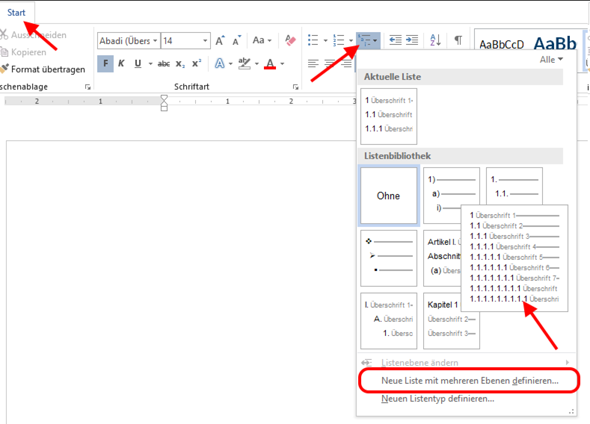Select the I. A. 1. Überschrift list
Image resolution: width=590 pixels, height=424 pixels.
(x=389, y=321)
